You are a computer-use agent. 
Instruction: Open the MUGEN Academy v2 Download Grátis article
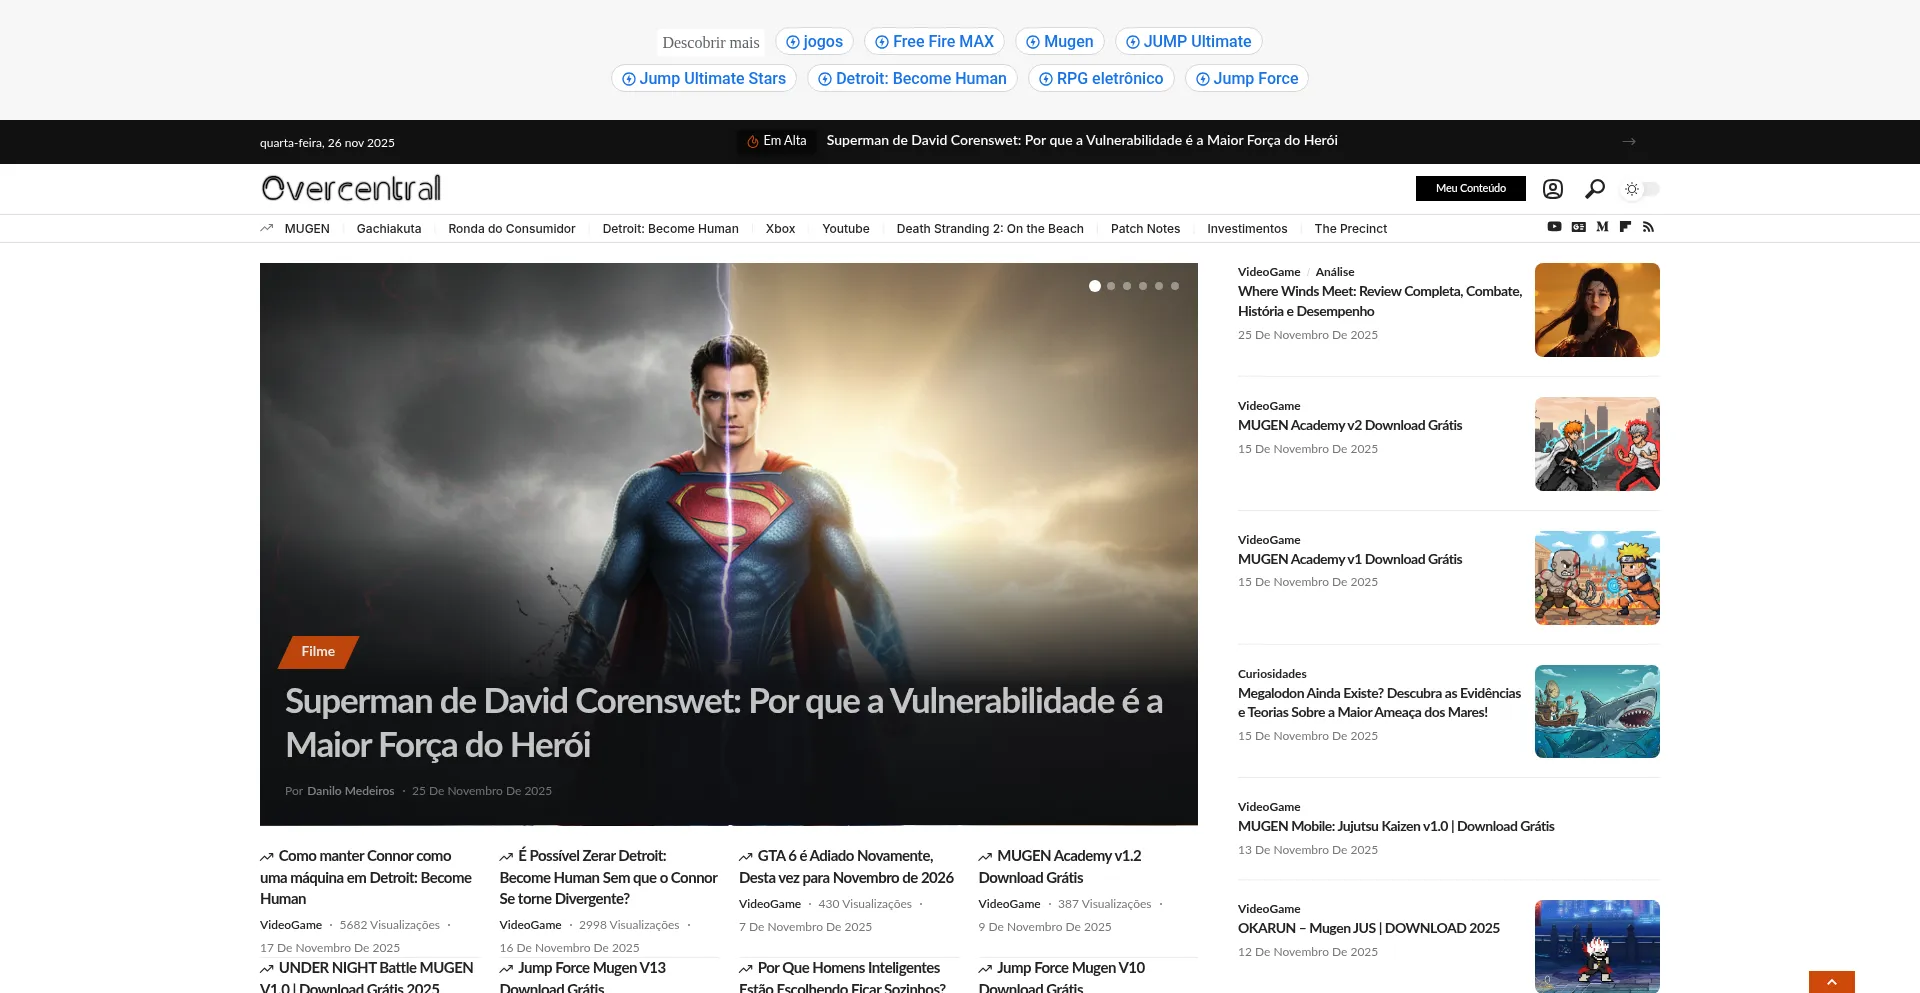coord(1349,426)
